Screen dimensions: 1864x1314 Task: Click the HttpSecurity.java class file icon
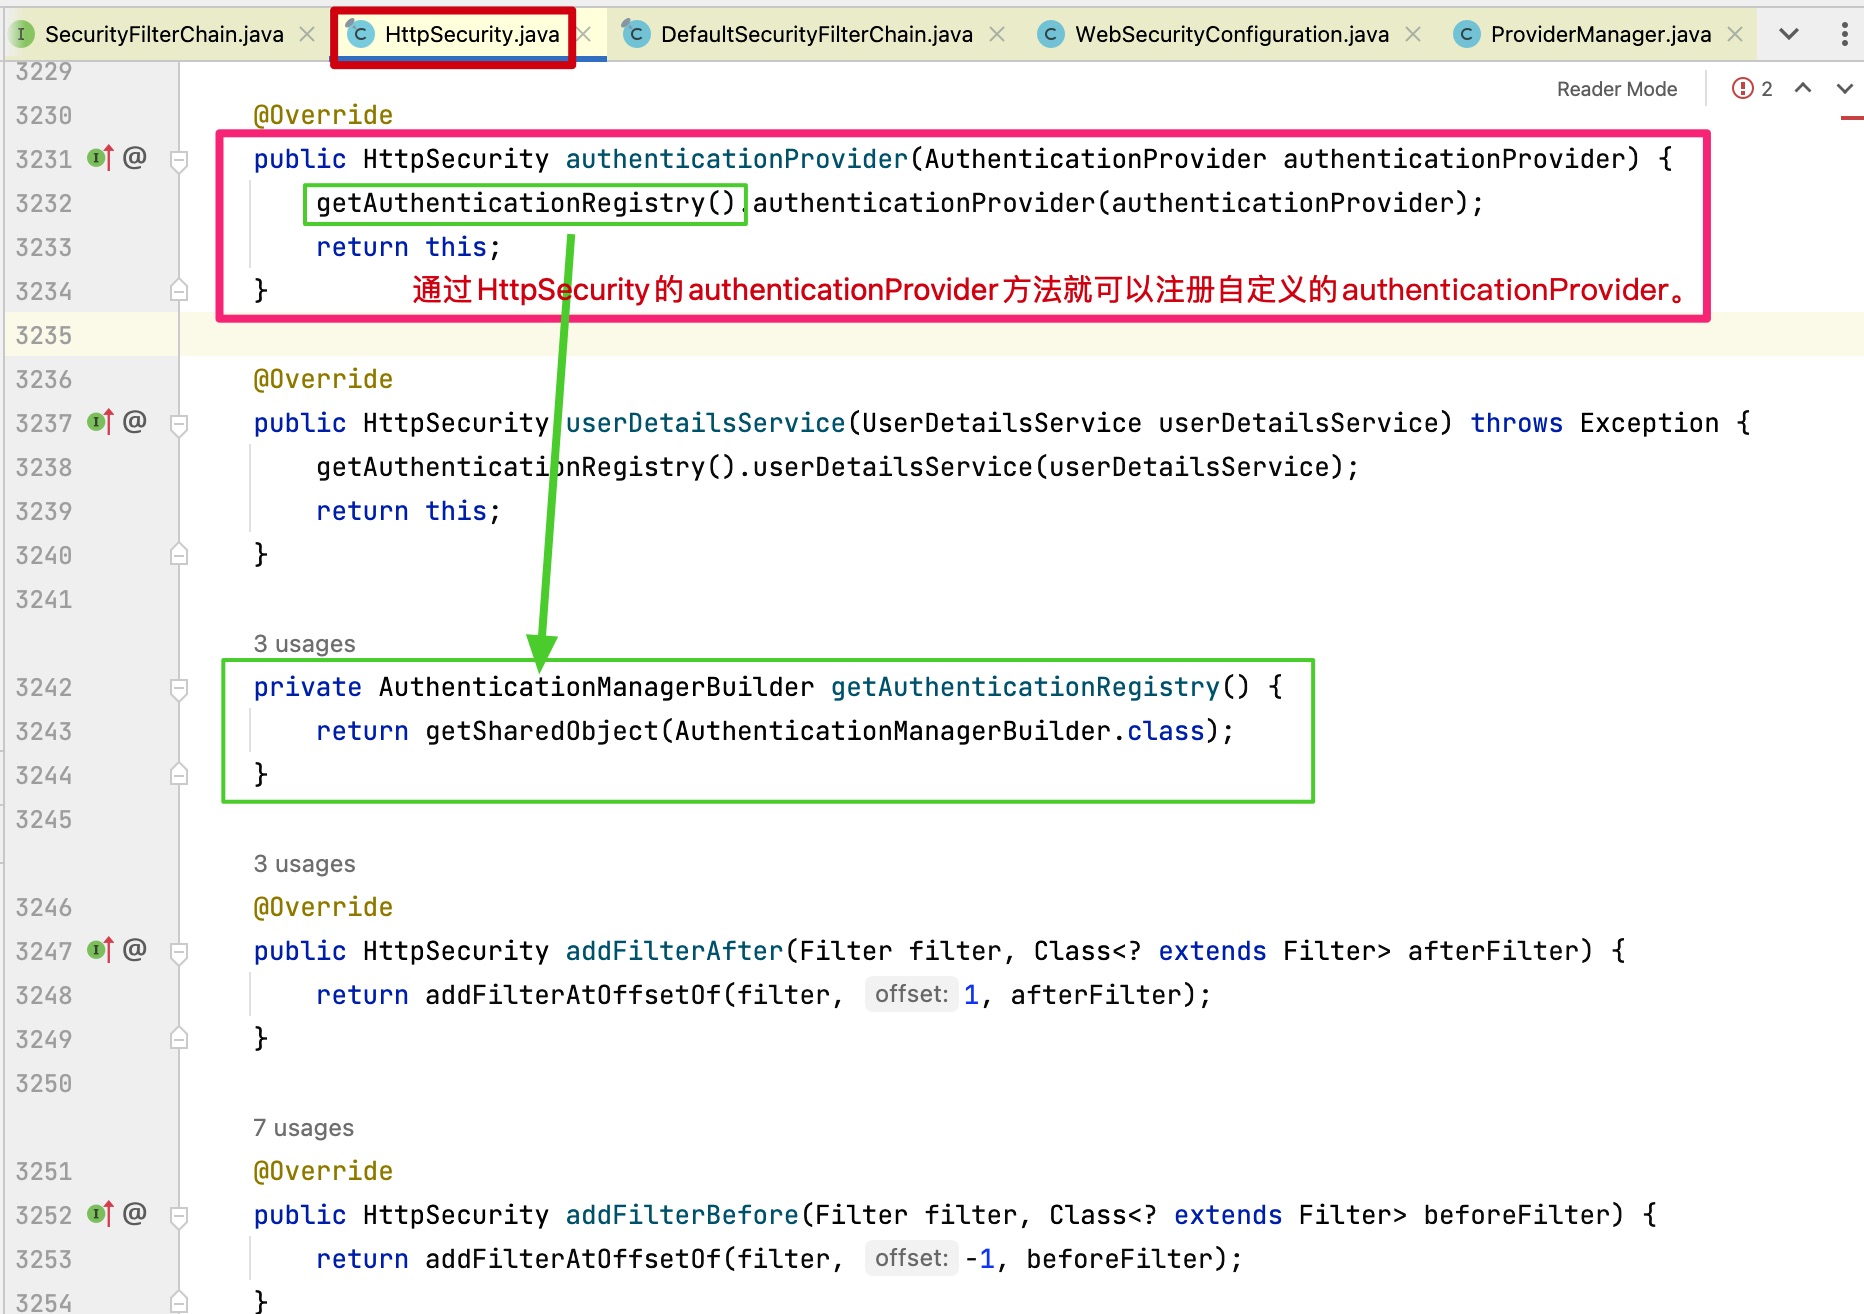(358, 34)
